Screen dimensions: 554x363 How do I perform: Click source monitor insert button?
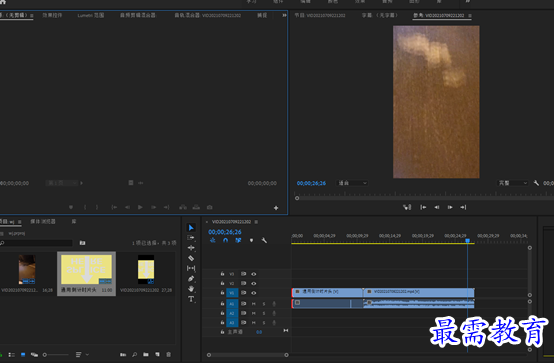coord(183,207)
